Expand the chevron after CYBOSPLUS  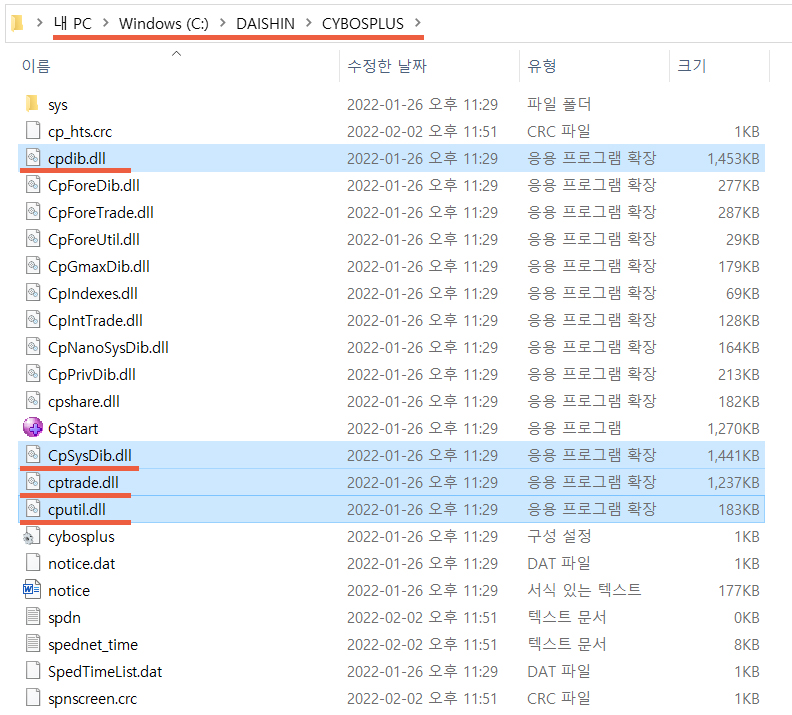418,23
